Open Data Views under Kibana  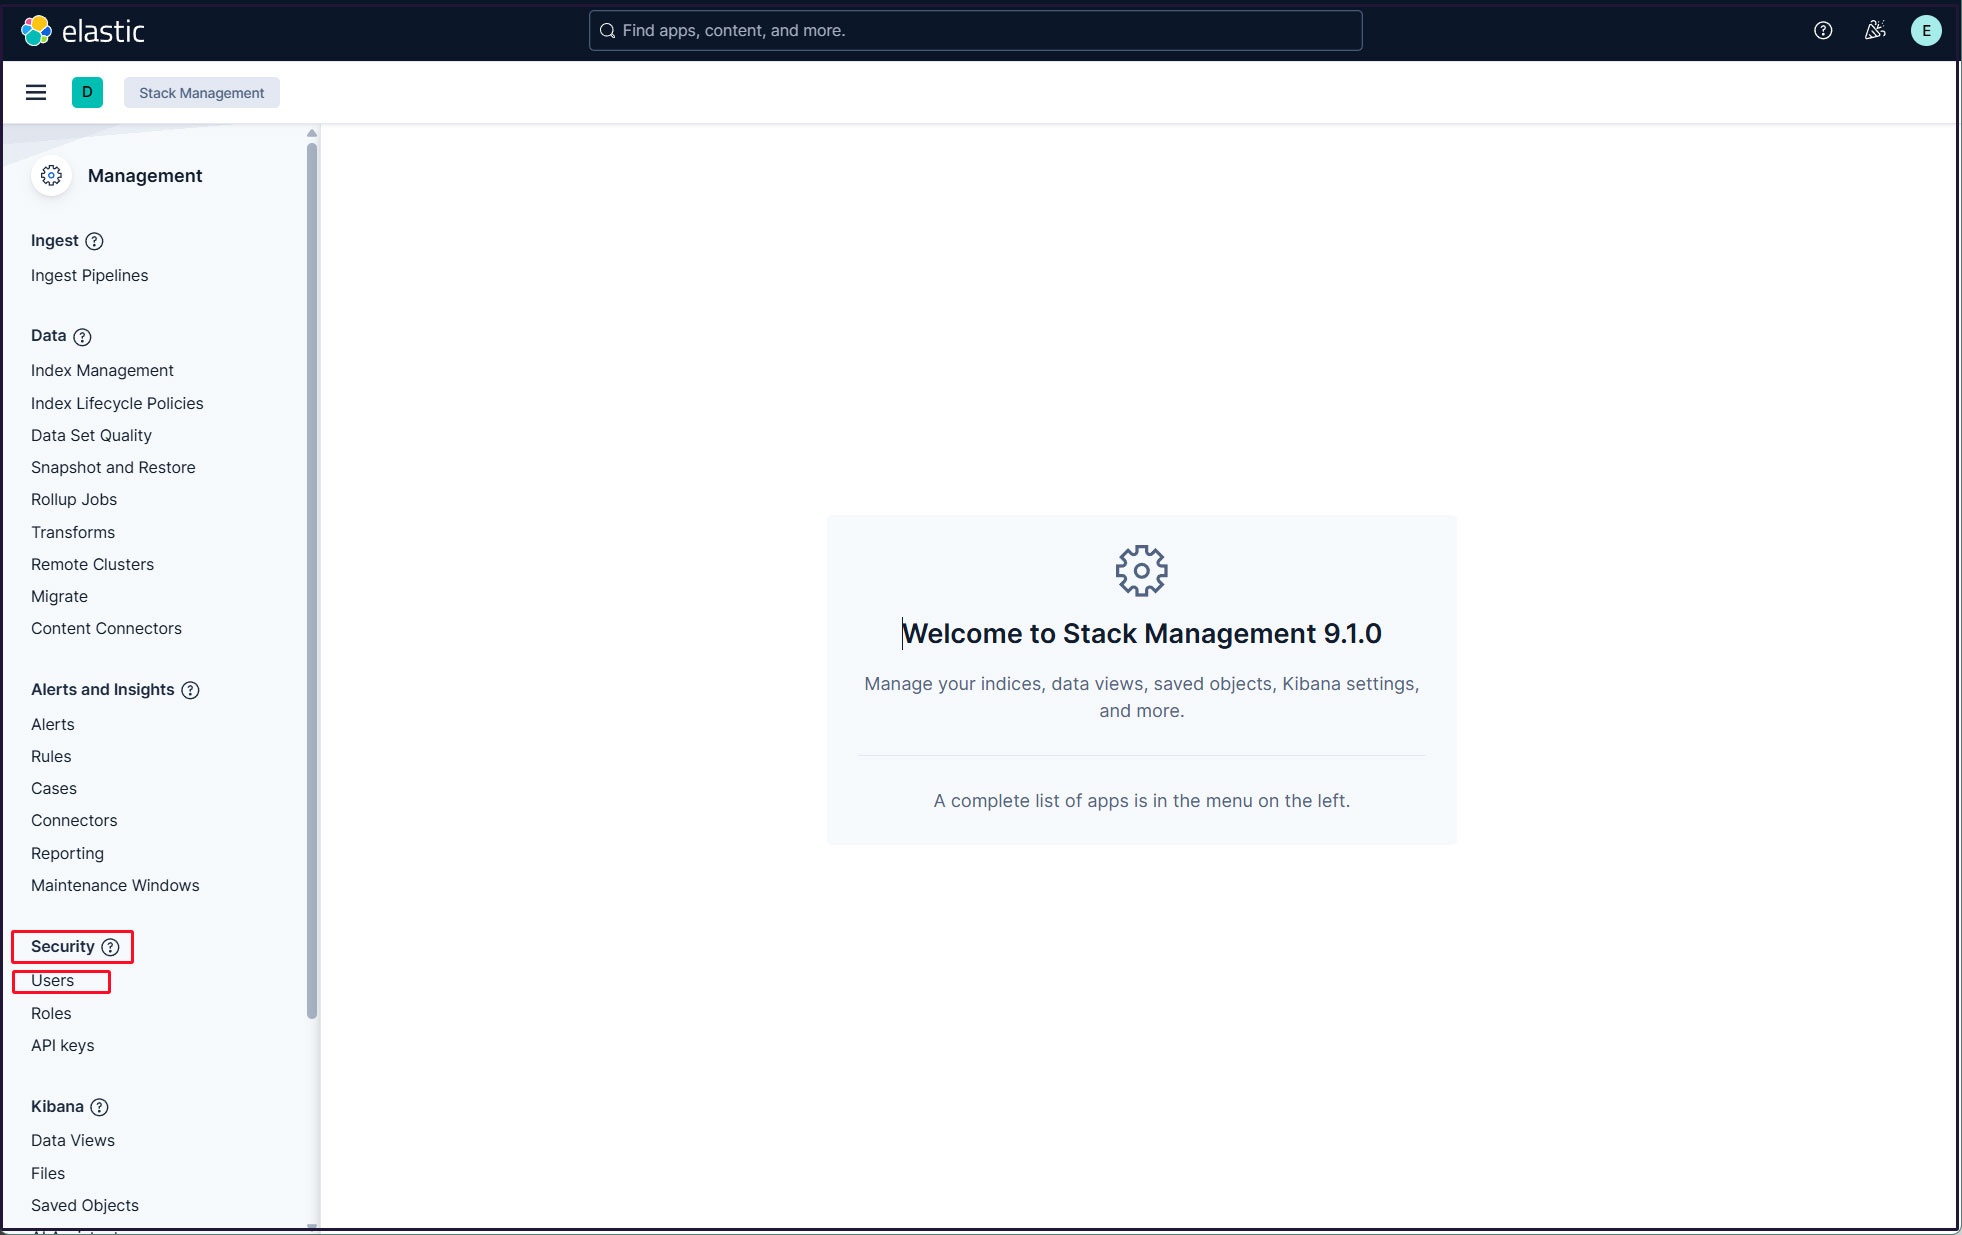click(73, 1140)
